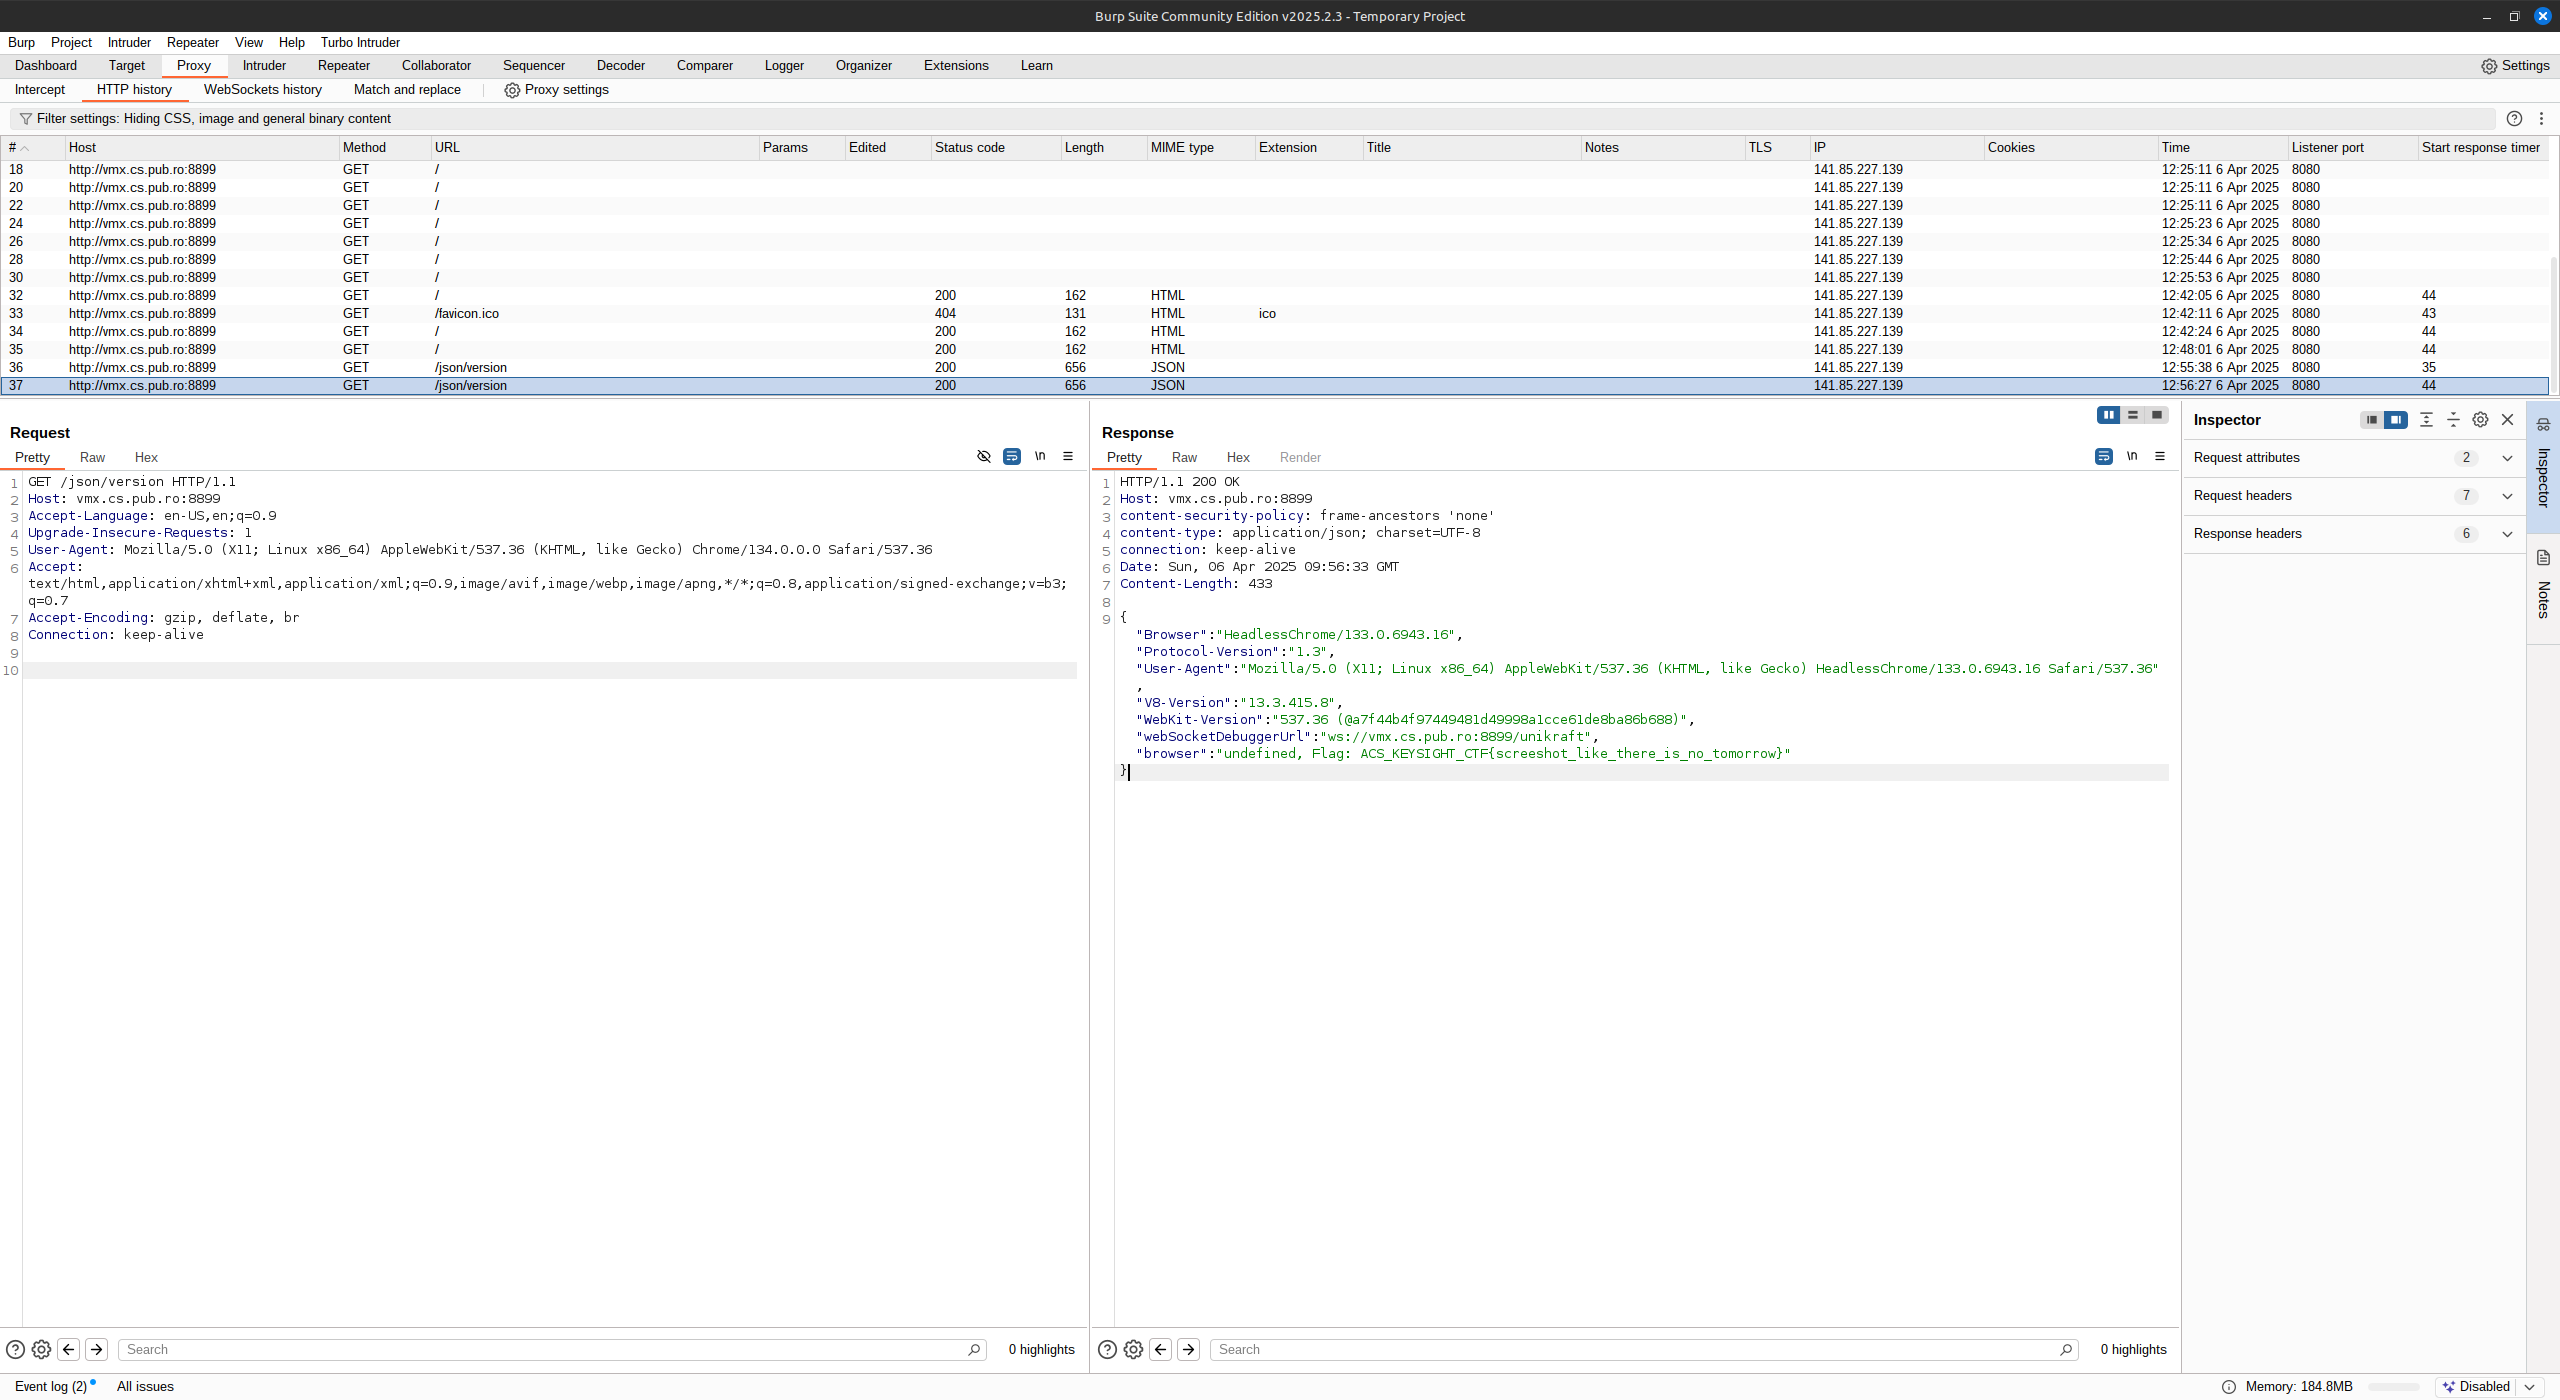Image resolution: width=2560 pixels, height=1400 pixels.
Task: Open the Notes side tab icon
Action: tap(2543, 558)
